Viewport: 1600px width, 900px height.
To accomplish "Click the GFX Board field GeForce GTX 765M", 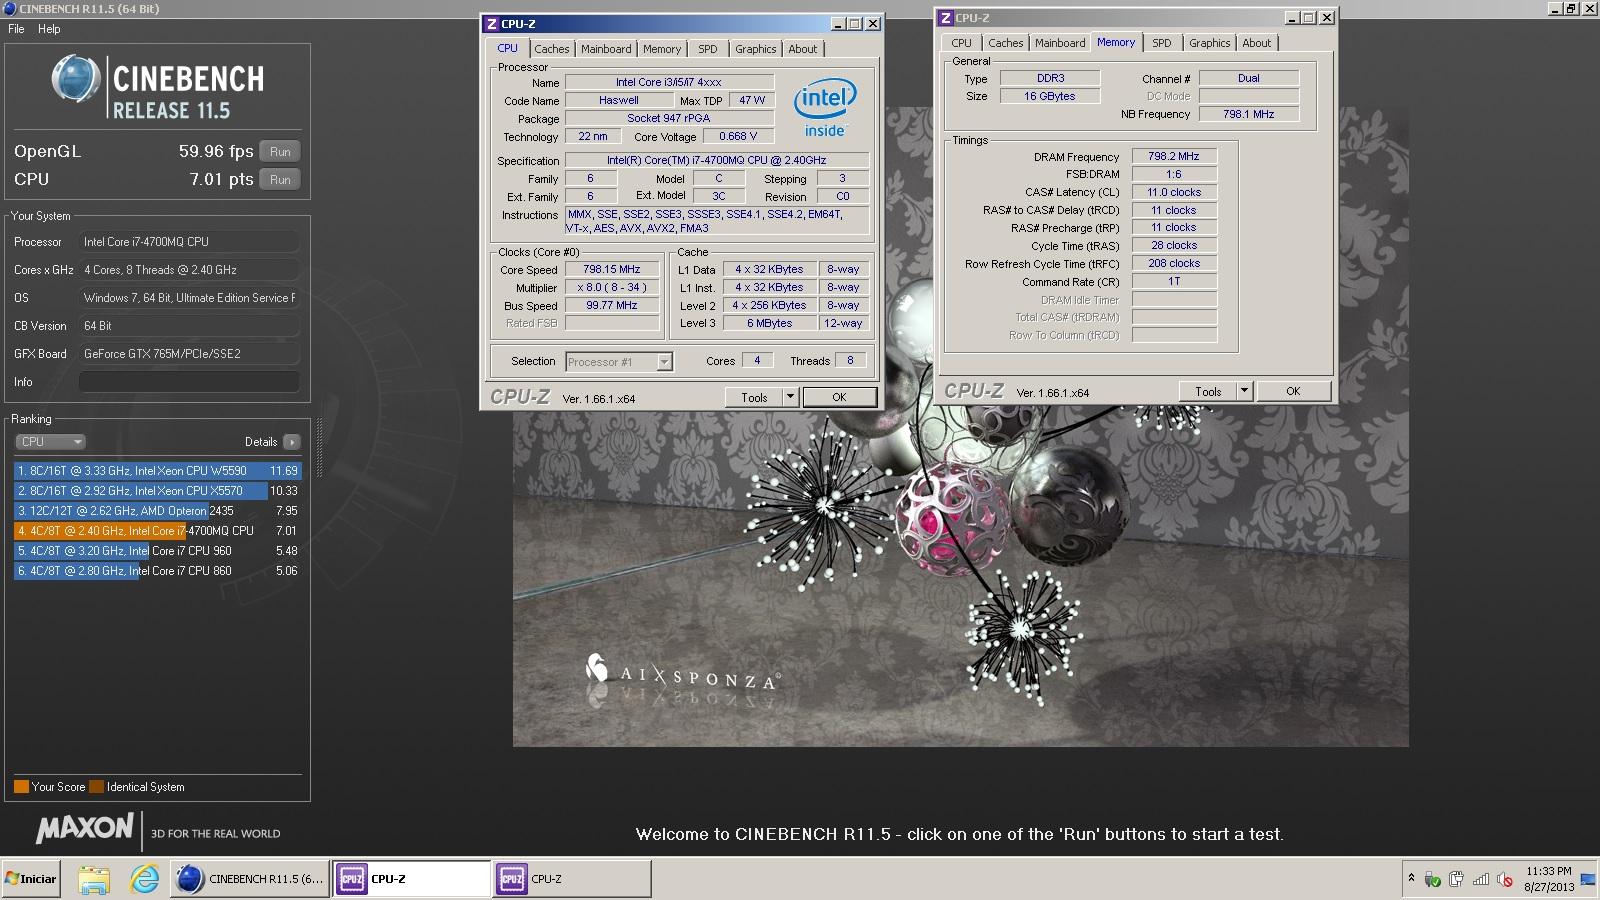I will tap(189, 354).
